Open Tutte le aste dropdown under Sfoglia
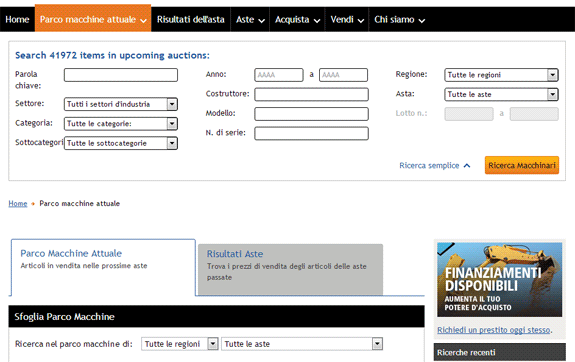The height and width of the screenshot is (362, 575). pos(302,344)
